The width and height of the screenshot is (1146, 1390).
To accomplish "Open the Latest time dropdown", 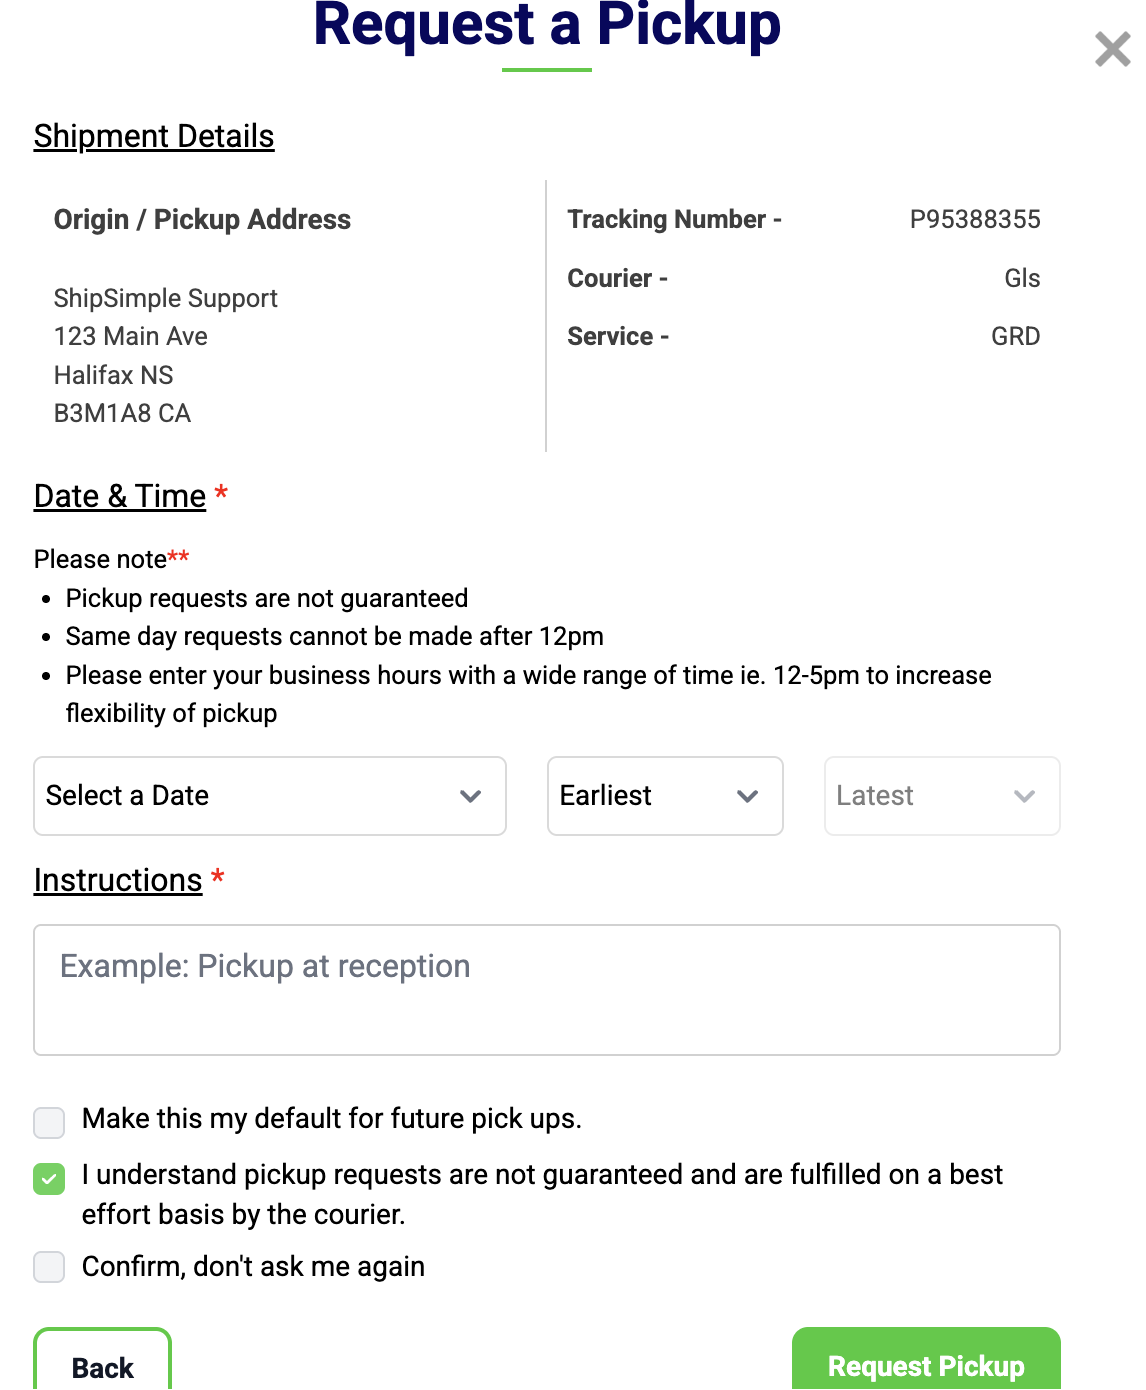I will tap(941, 796).
